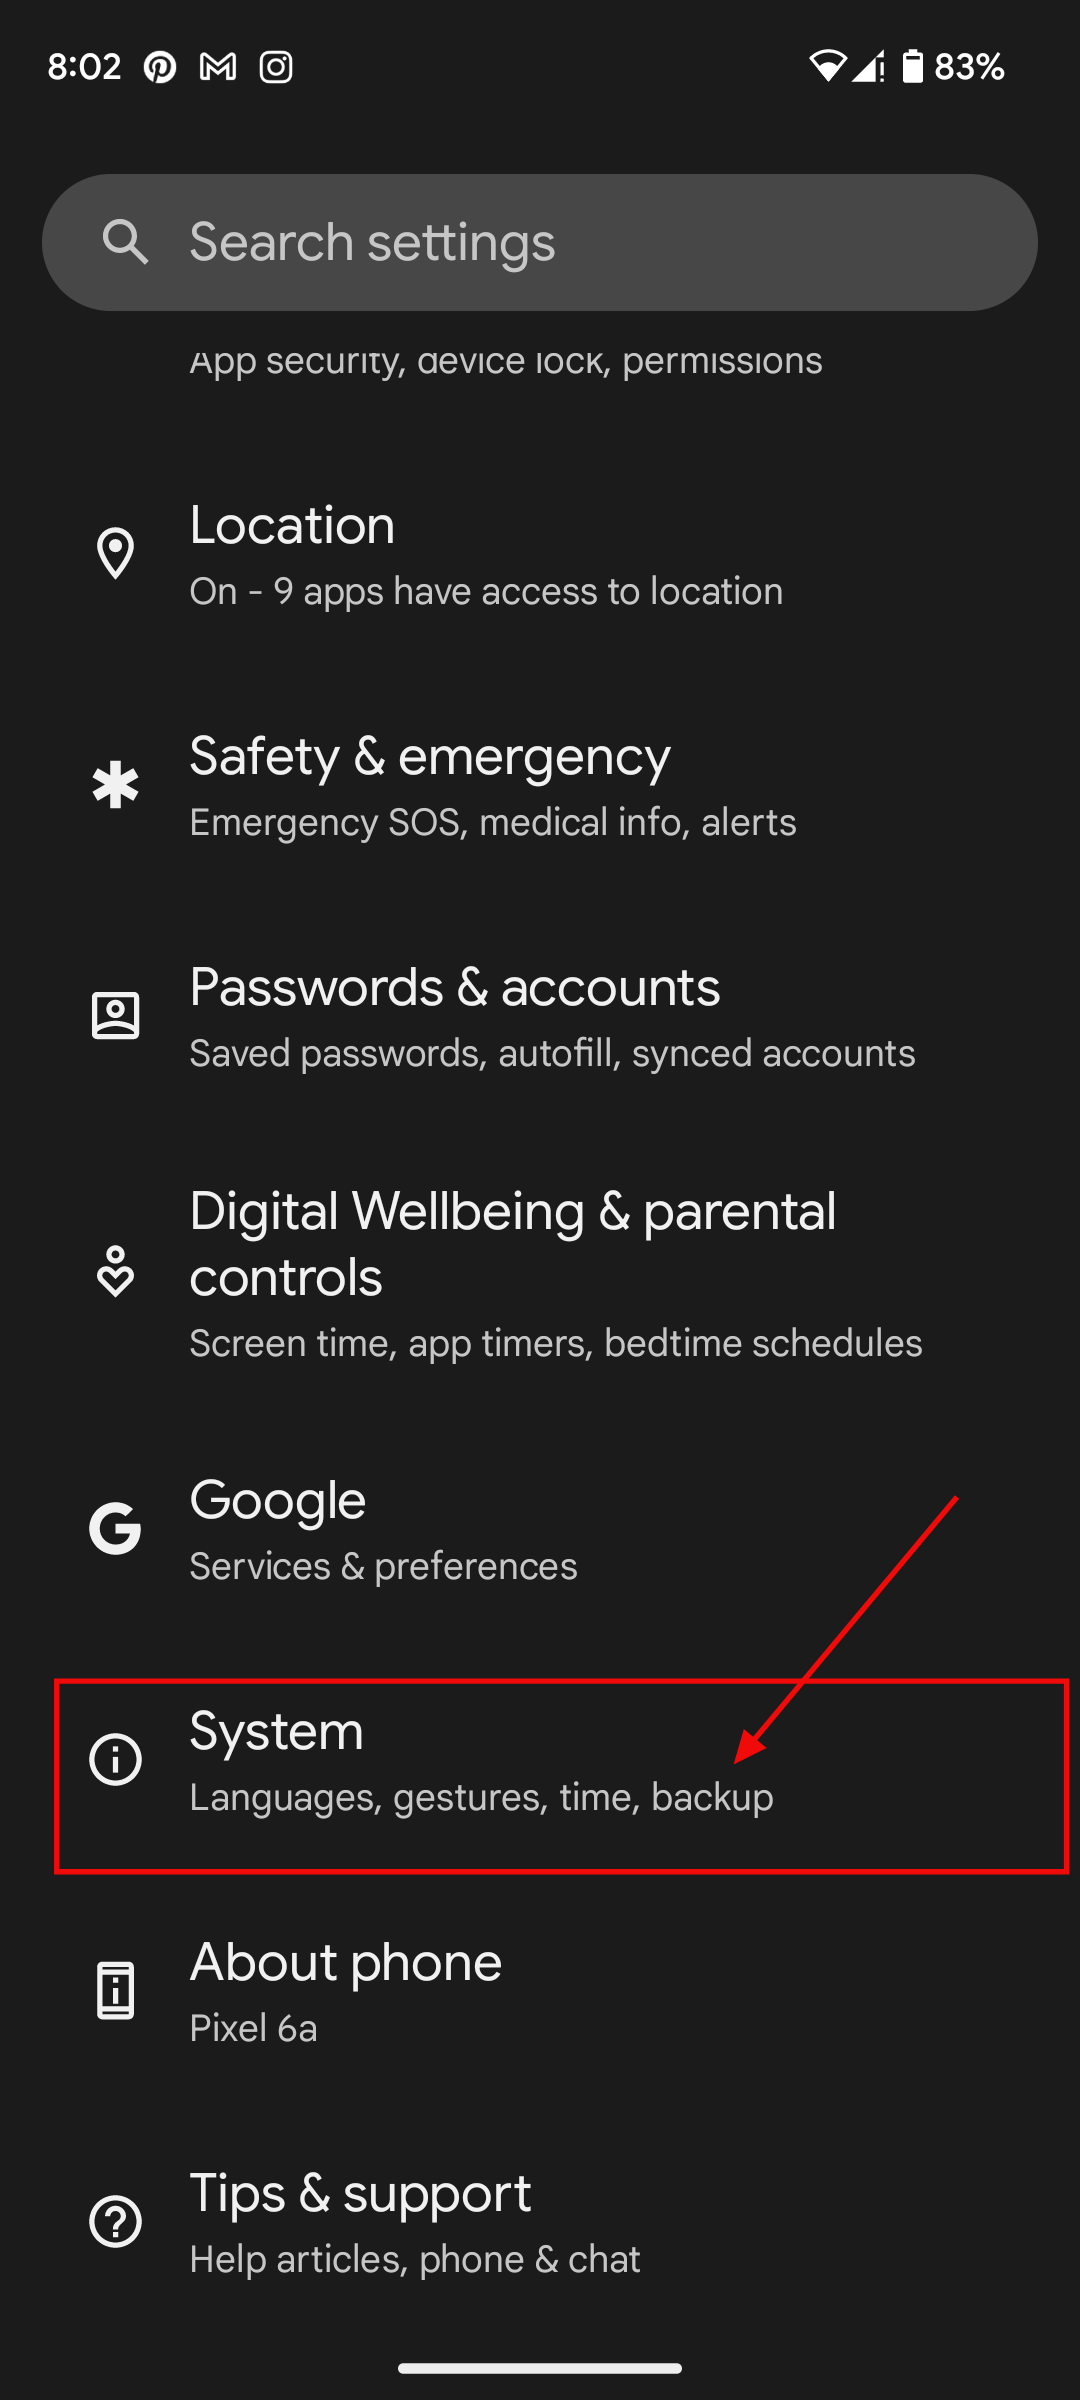Focus the Search settings field
The image size is (1080, 2400).
540,242
